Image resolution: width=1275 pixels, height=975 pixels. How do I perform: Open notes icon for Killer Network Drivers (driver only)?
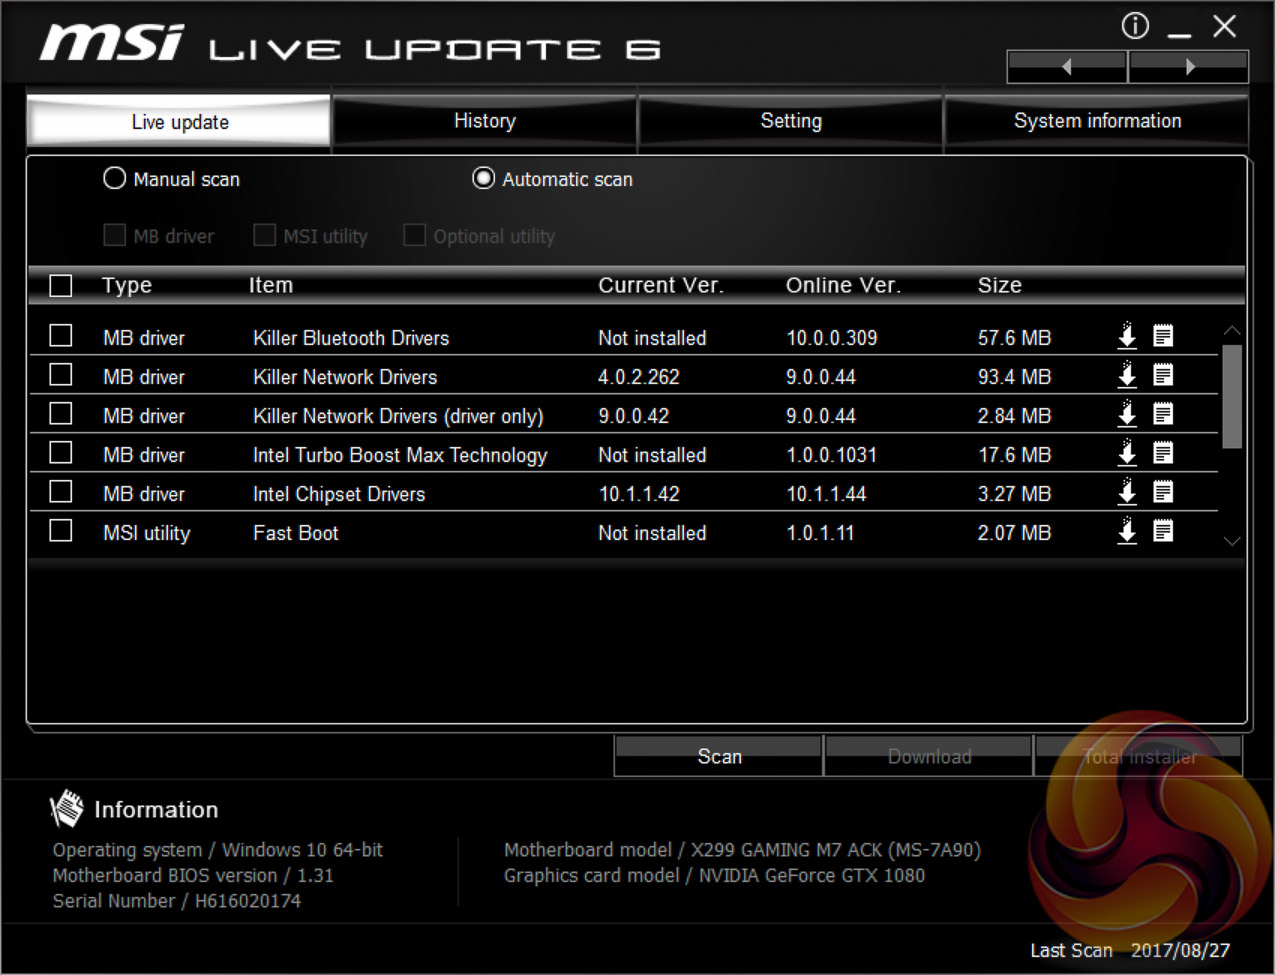coord(1163,414)
